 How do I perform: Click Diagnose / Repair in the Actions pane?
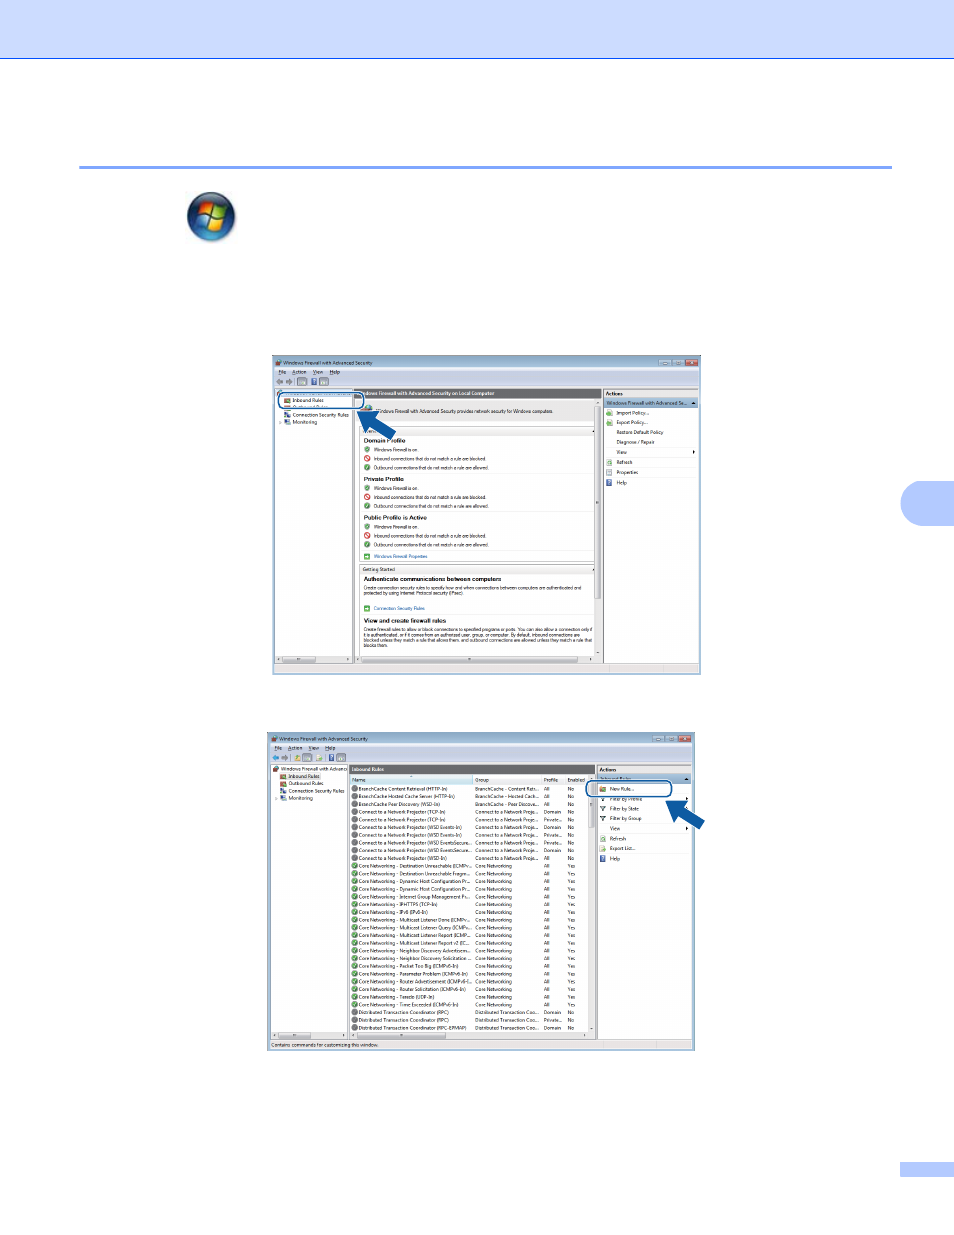[635, 442]
